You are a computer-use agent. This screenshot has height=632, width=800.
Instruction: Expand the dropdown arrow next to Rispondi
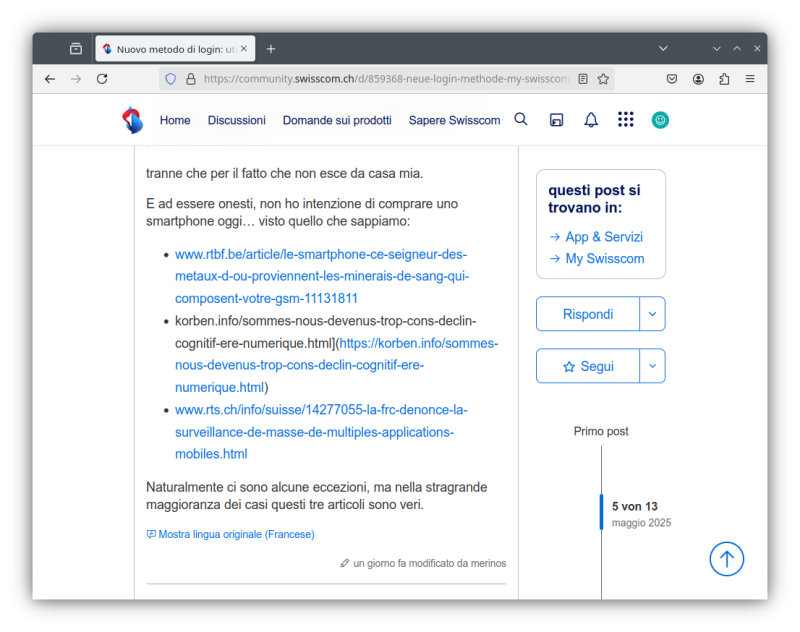click(653, 314)
